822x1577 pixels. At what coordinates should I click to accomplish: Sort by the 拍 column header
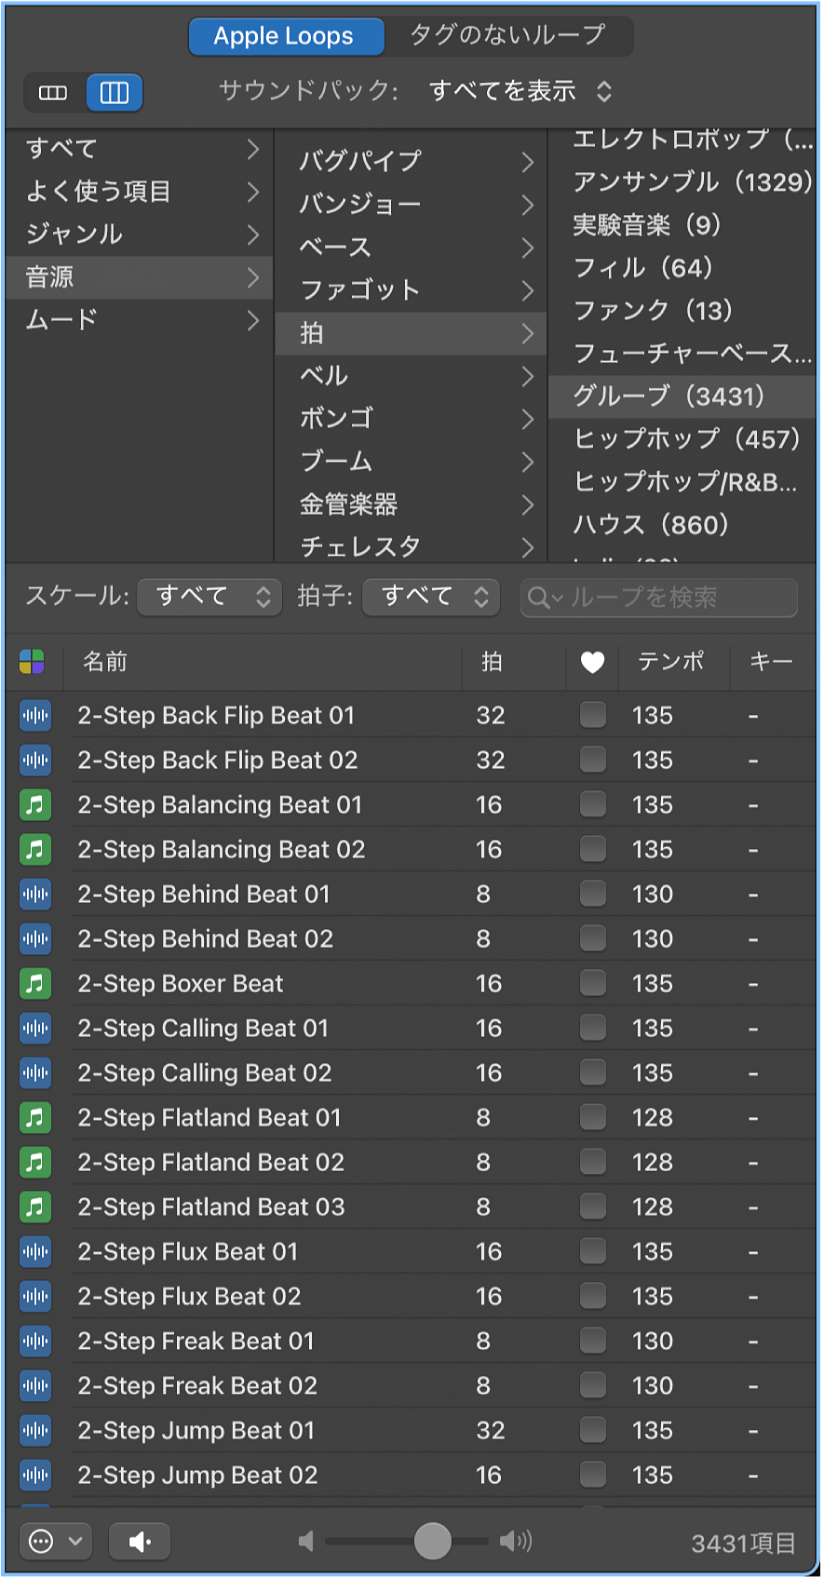pyautogui.click(x=514, y=662)
